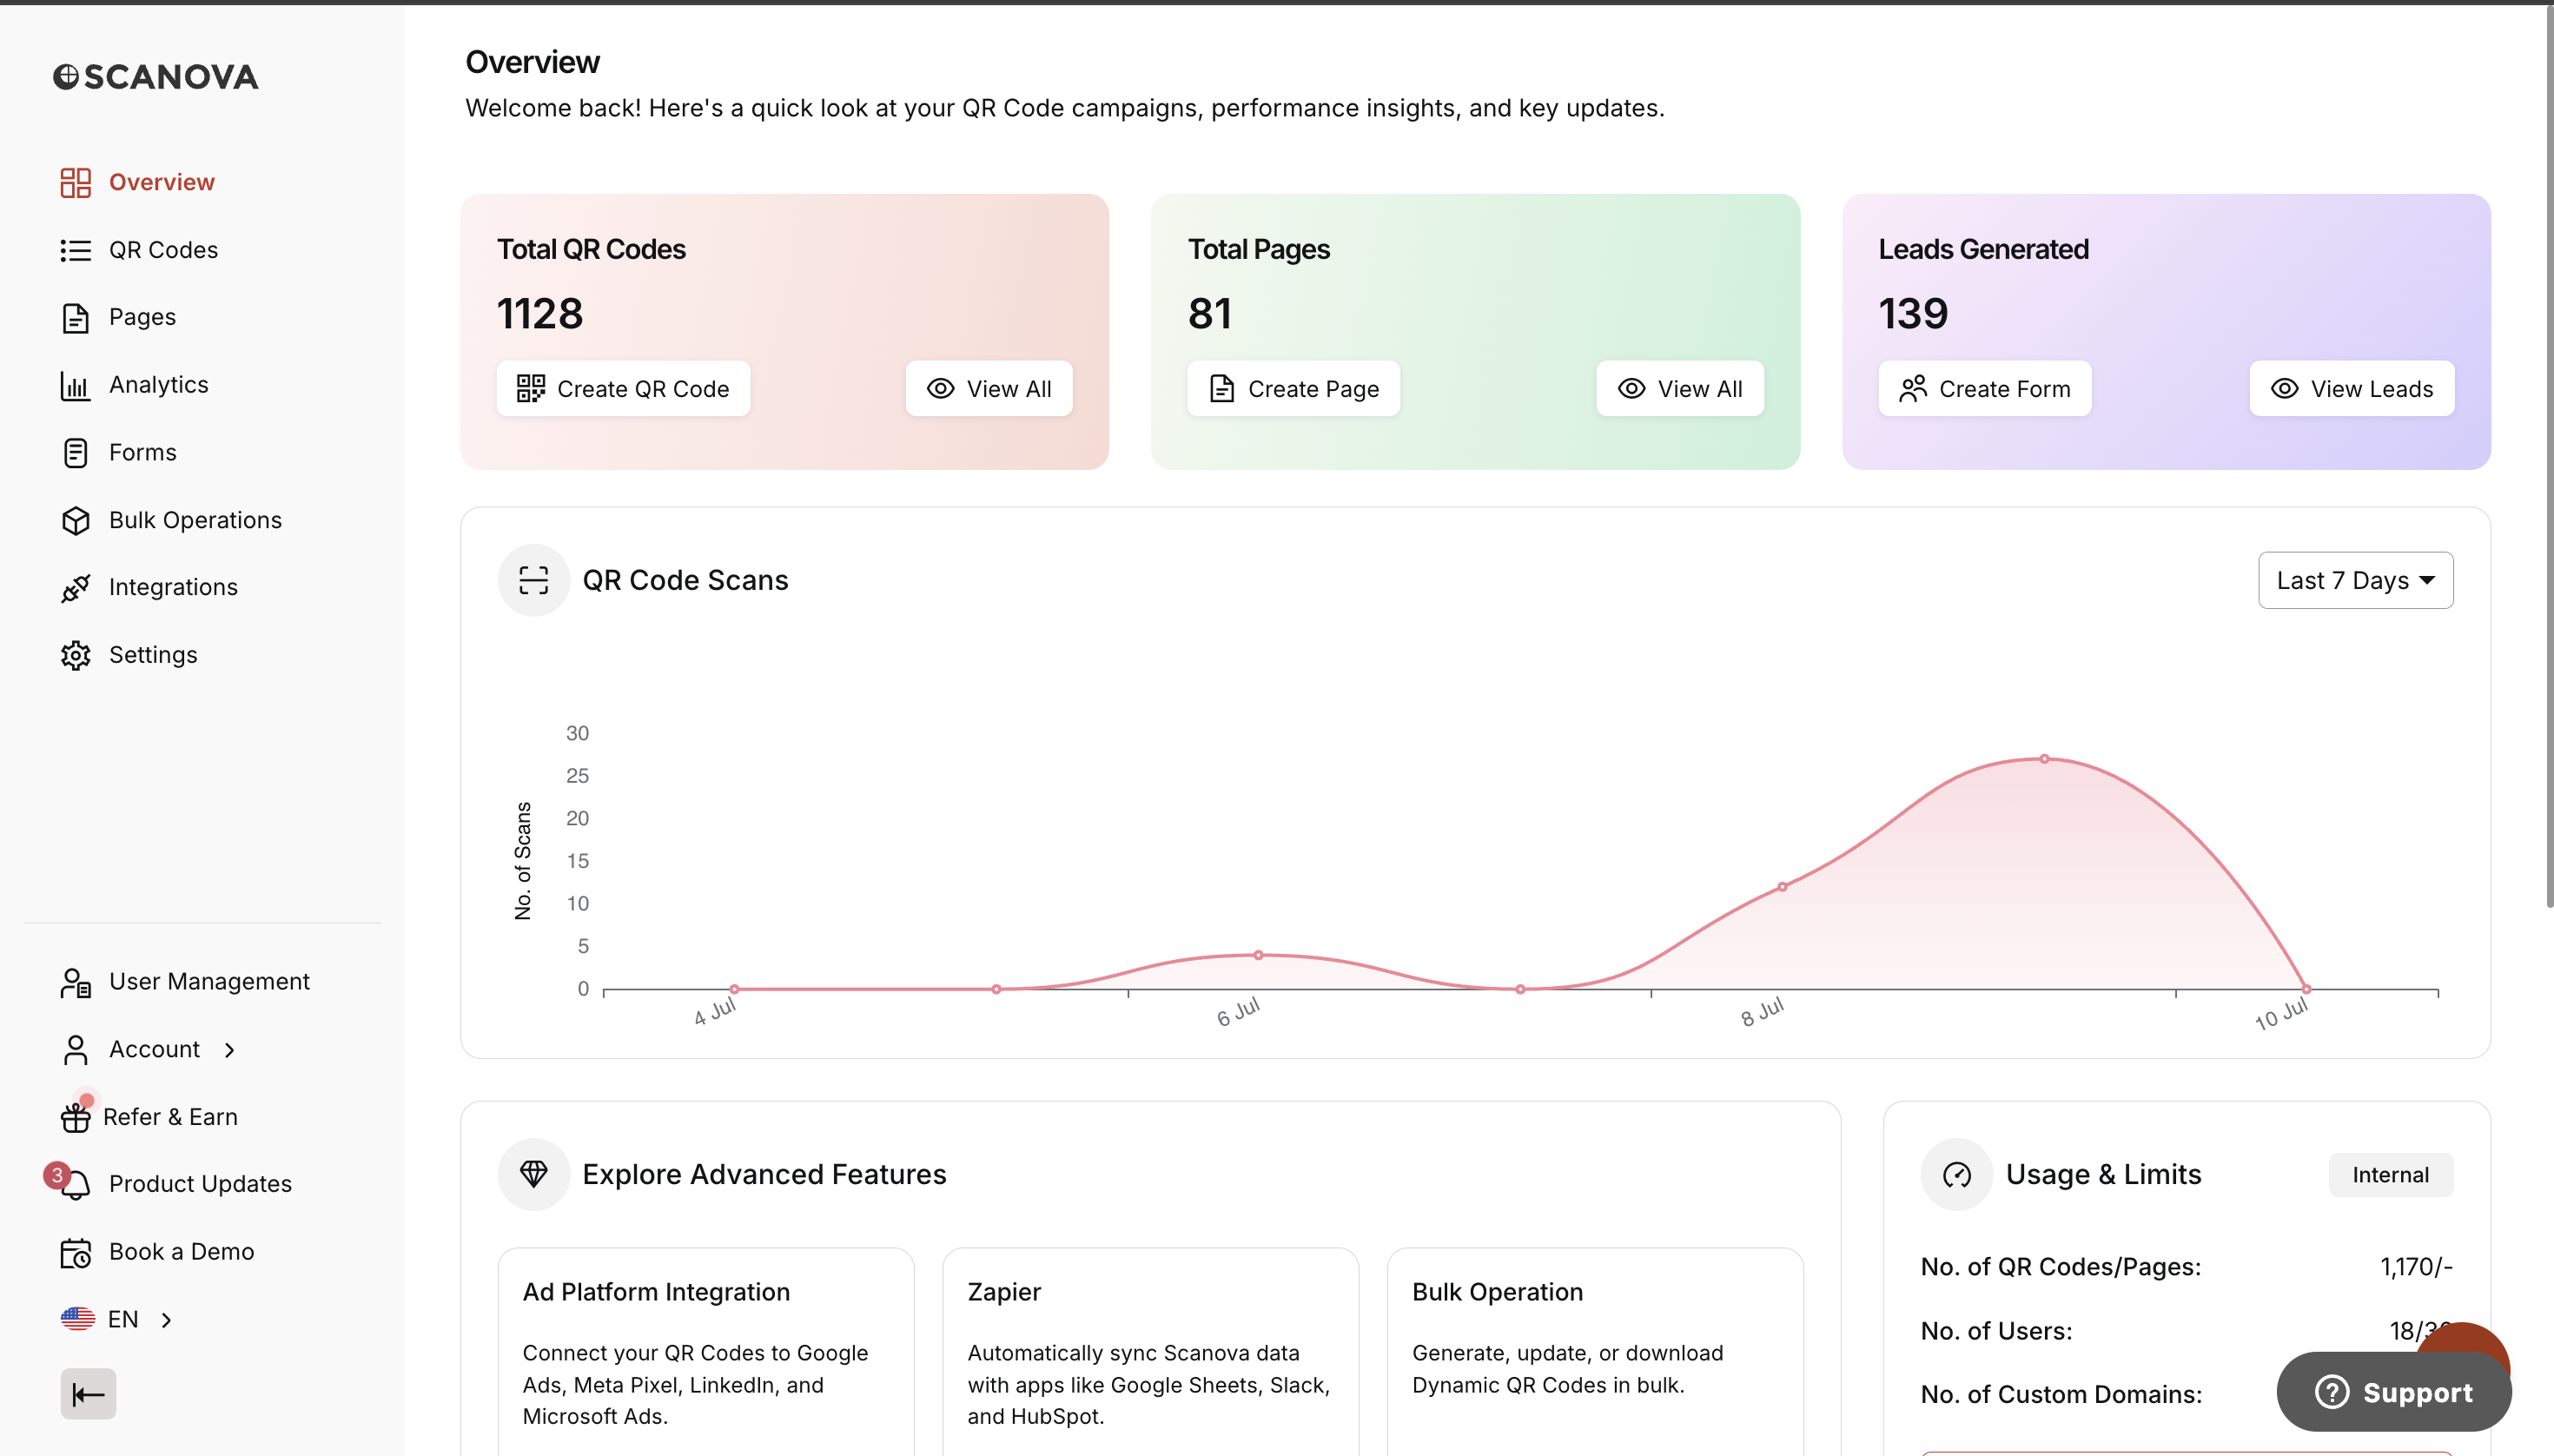Expand the EN language selector
Image resolution: width=2554 pixels, height=1456 pixels.
(166, 1320)
